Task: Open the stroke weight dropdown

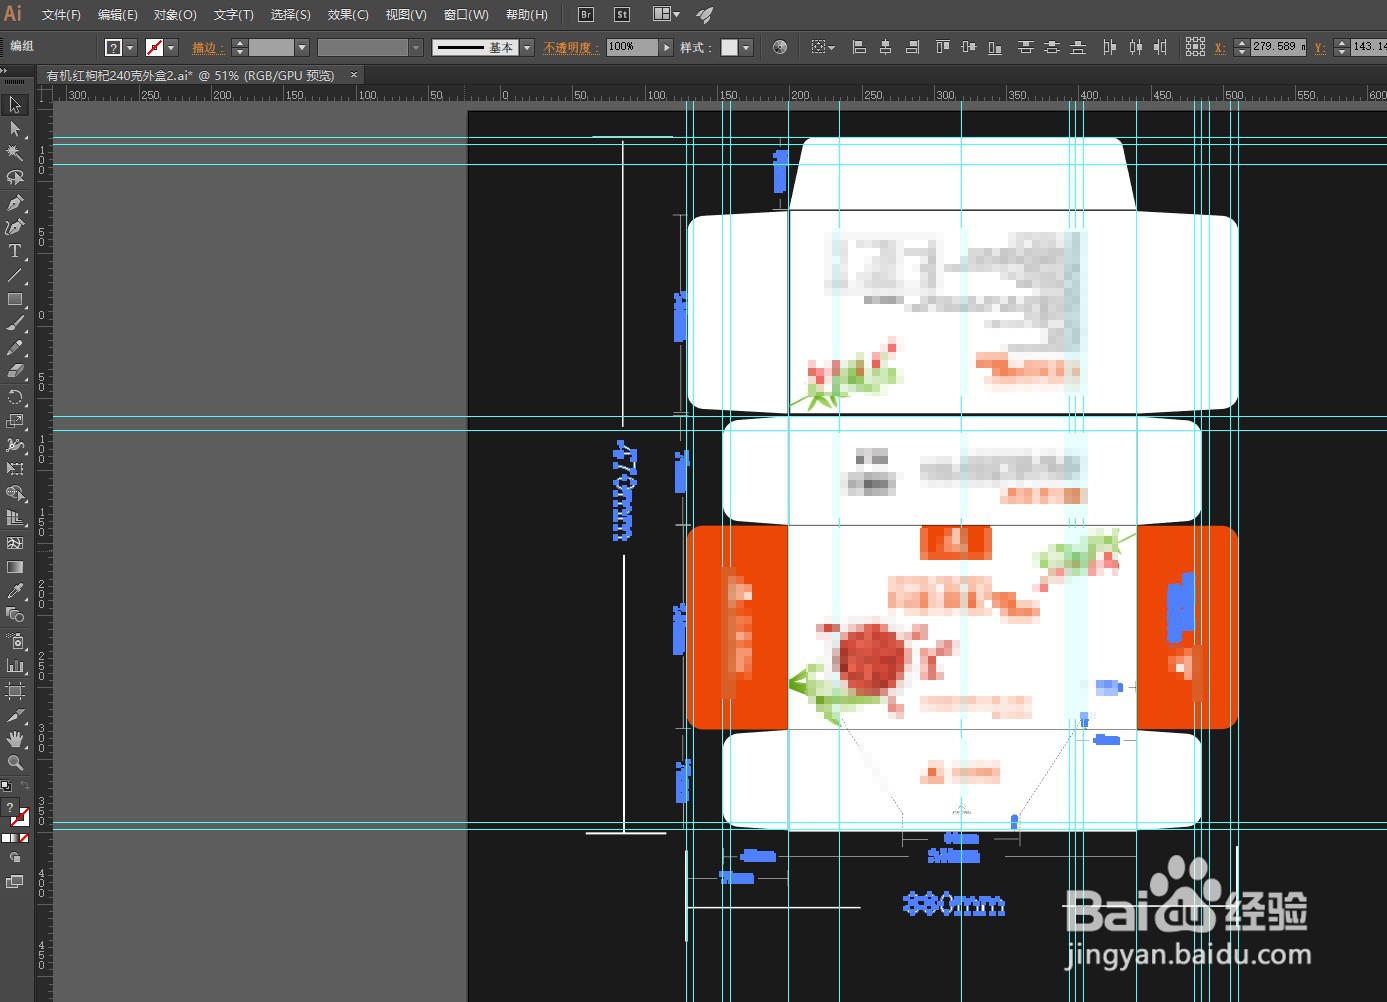Action: coord(302,48)
